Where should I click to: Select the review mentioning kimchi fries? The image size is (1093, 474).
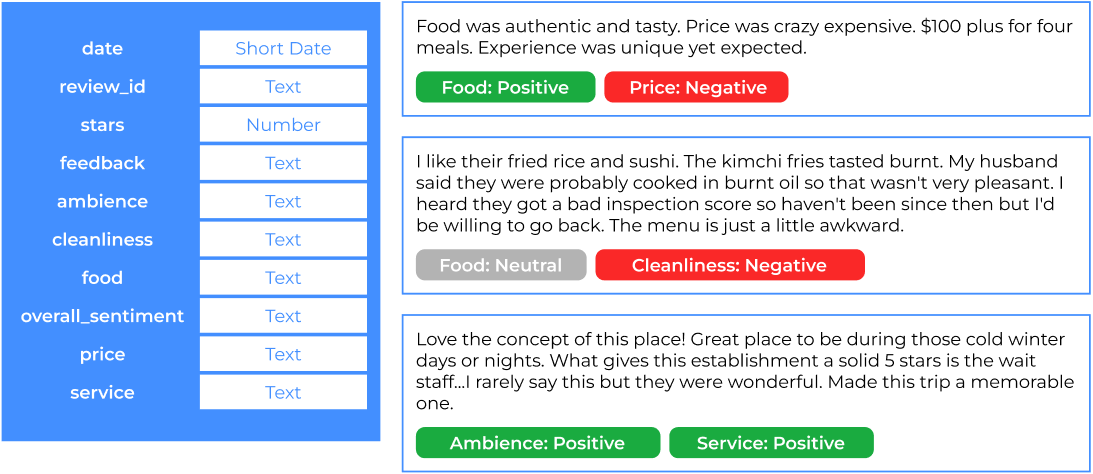[744, 193]
